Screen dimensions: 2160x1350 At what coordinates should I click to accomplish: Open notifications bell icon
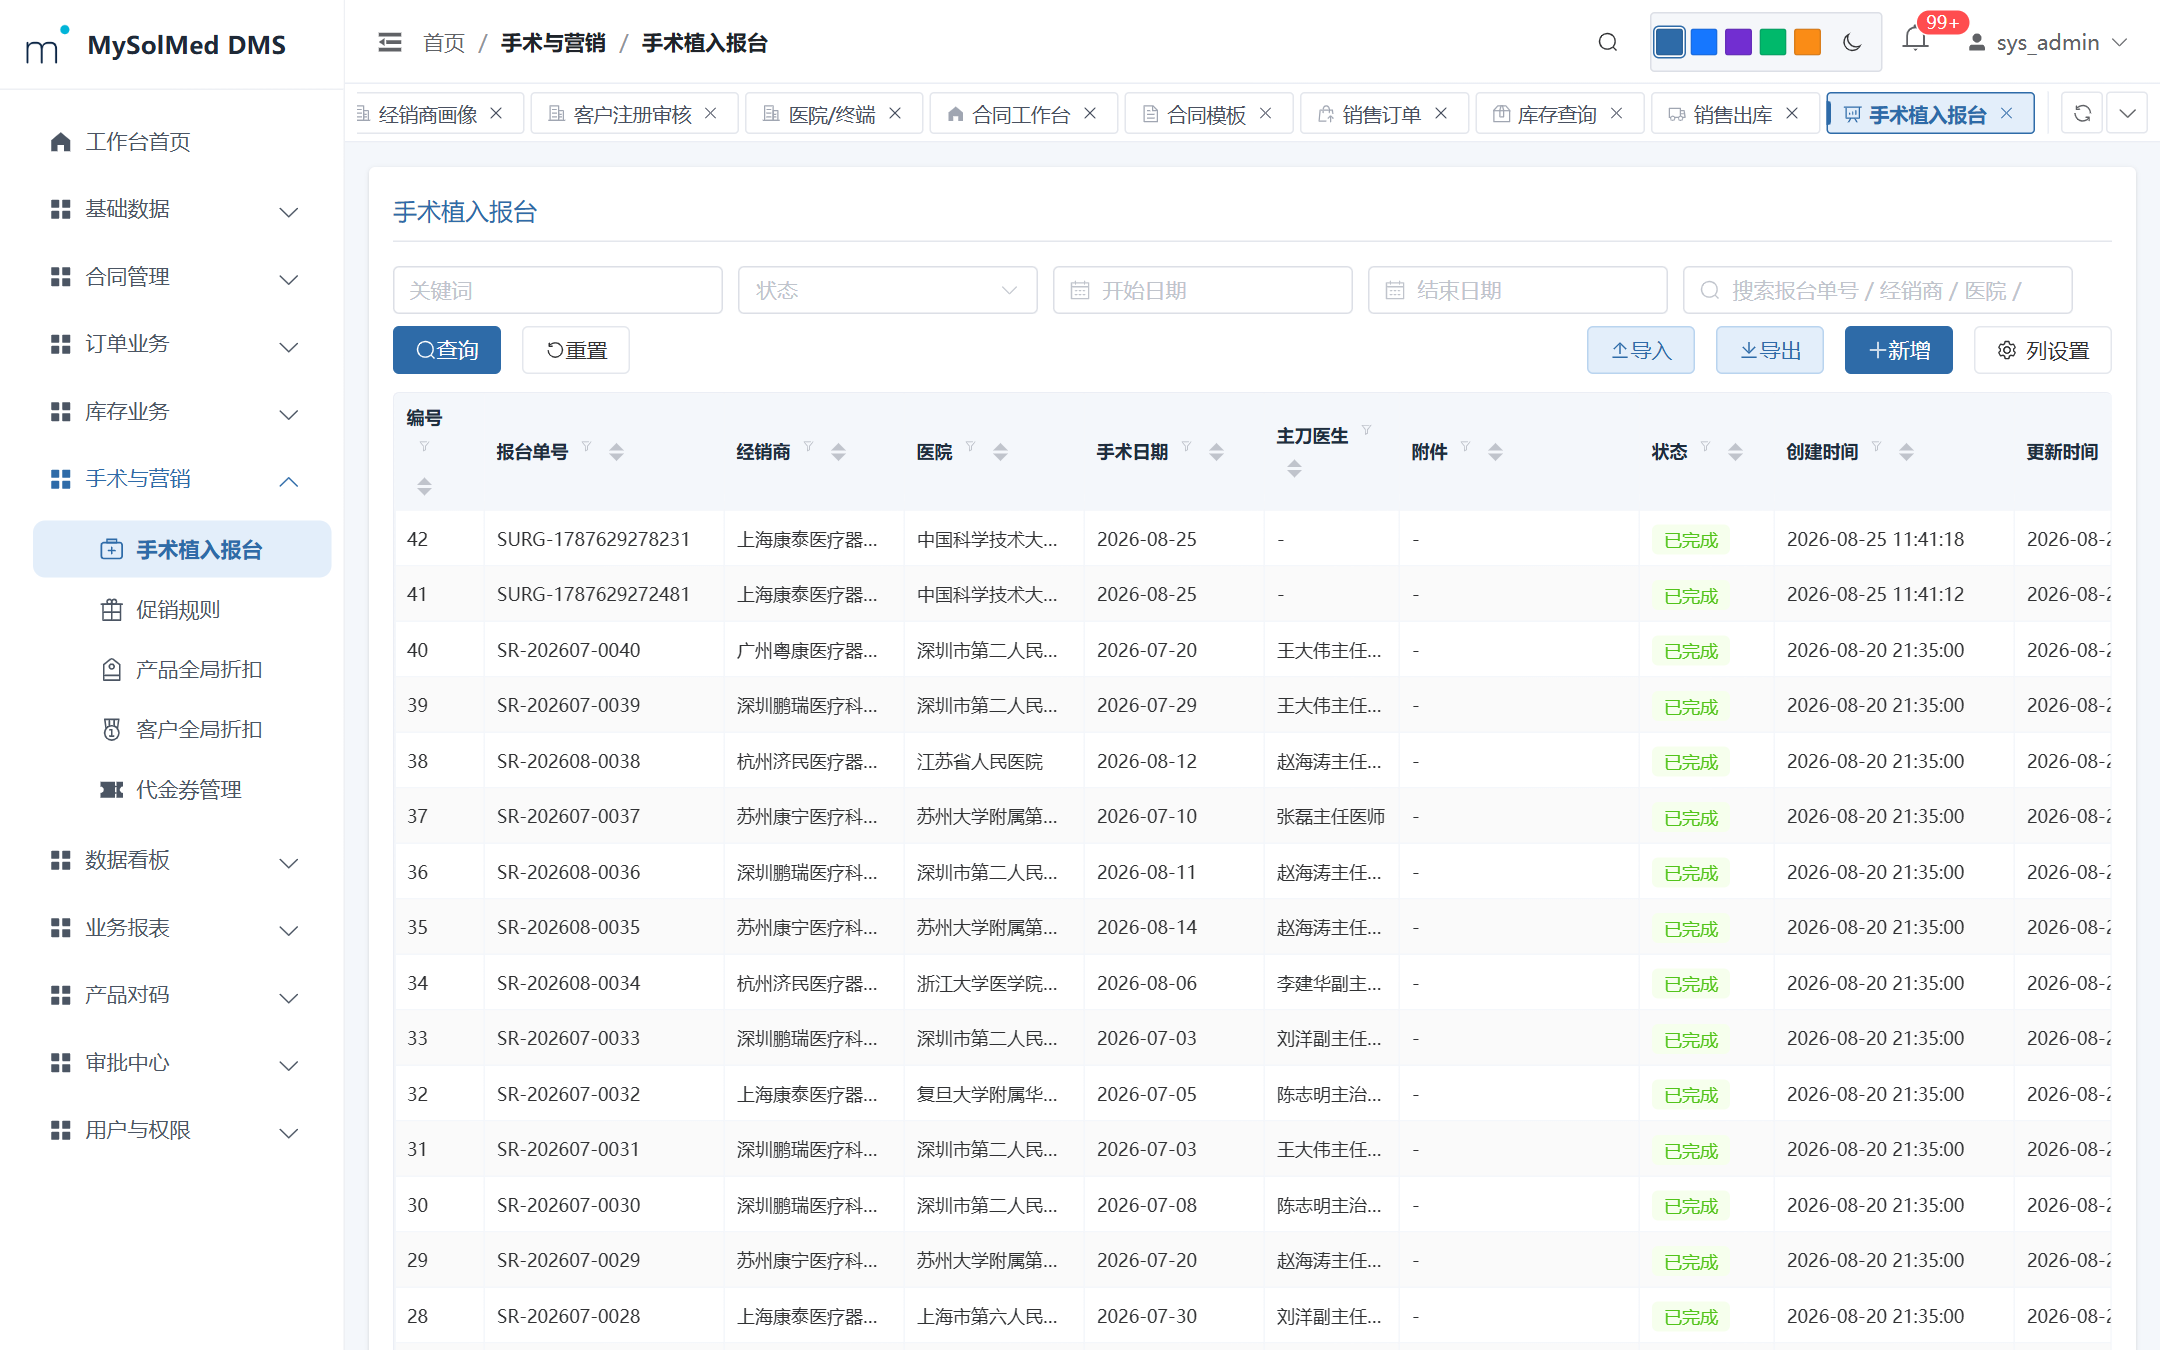tap(1915, 40)
